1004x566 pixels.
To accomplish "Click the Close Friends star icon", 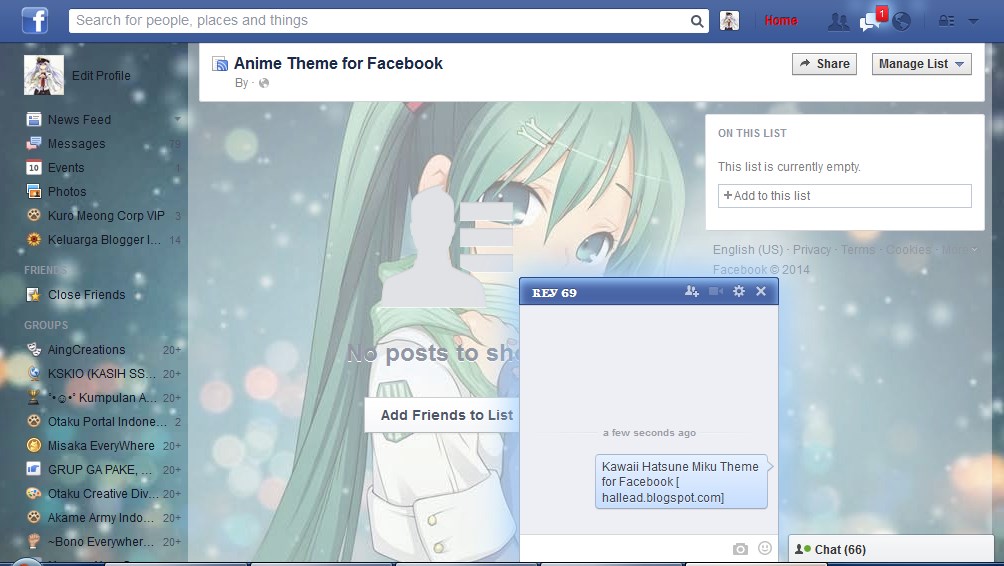I will (x=33, y=295).
